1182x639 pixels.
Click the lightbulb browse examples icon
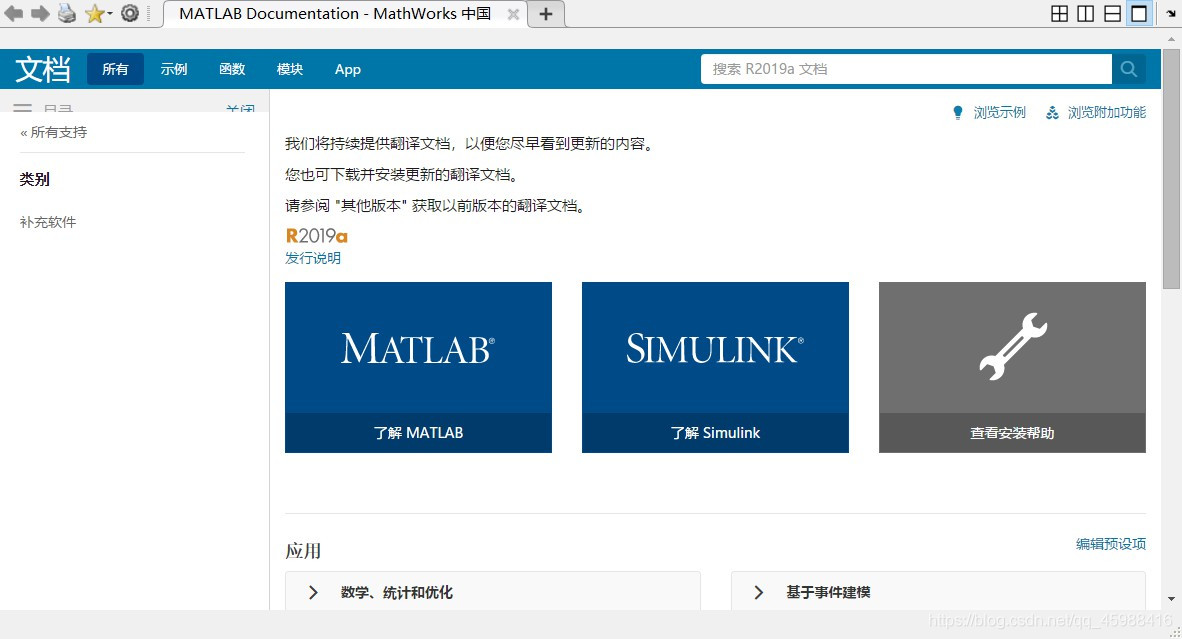tap(957, 112)
